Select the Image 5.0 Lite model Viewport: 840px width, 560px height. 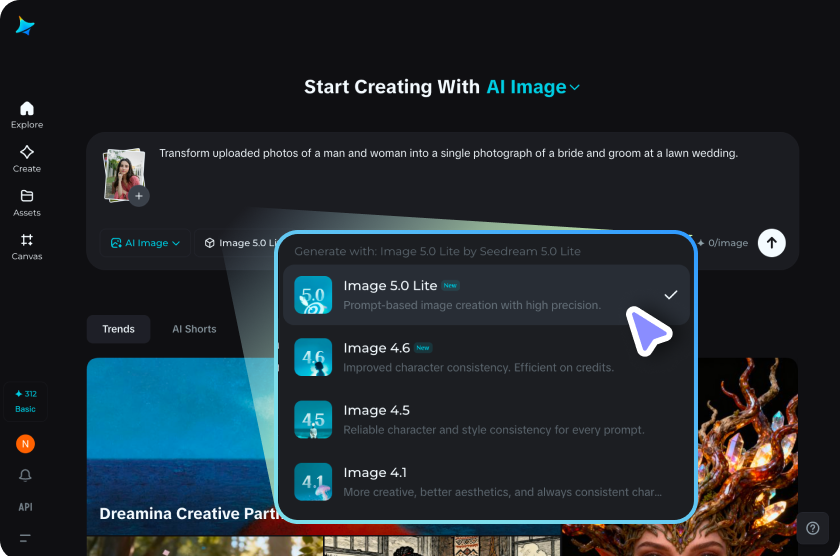coord(486,295)
